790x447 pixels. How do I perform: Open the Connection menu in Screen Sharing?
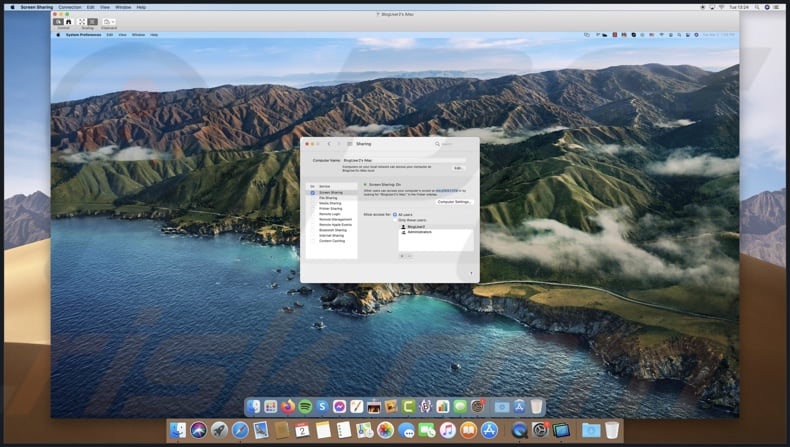[70, 7]
